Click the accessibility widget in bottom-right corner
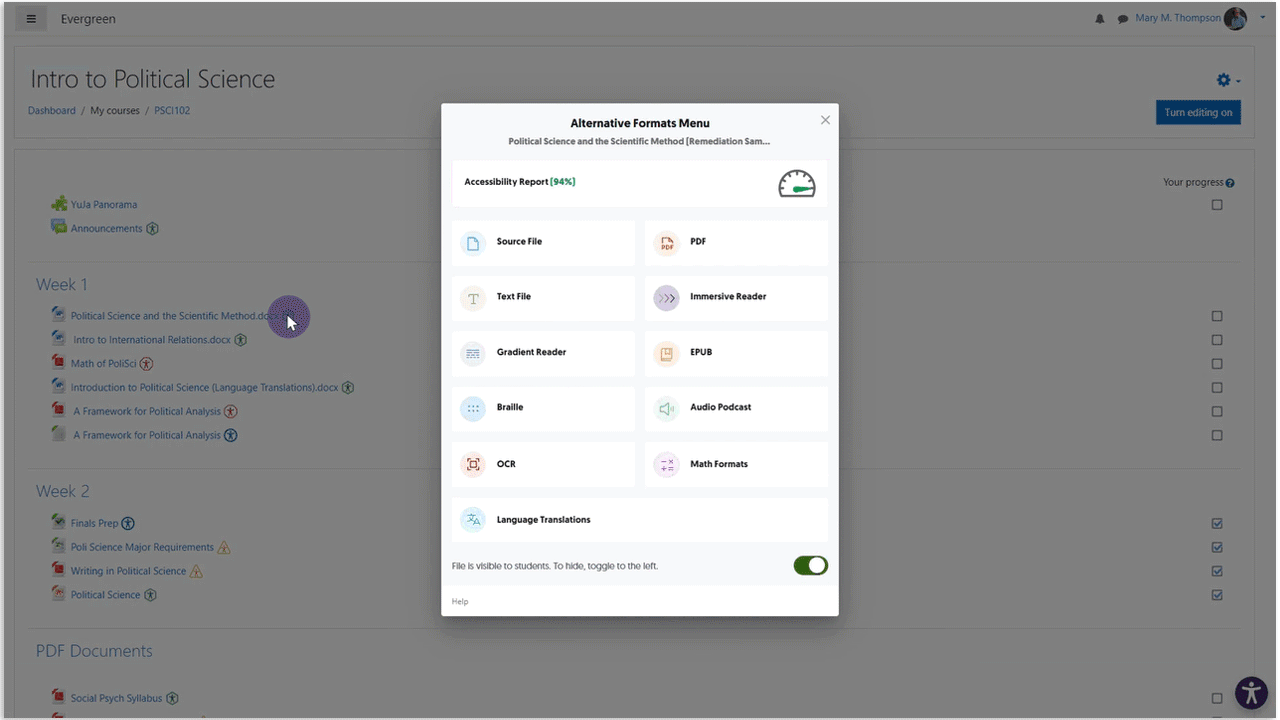 [x=1251, y=693]
